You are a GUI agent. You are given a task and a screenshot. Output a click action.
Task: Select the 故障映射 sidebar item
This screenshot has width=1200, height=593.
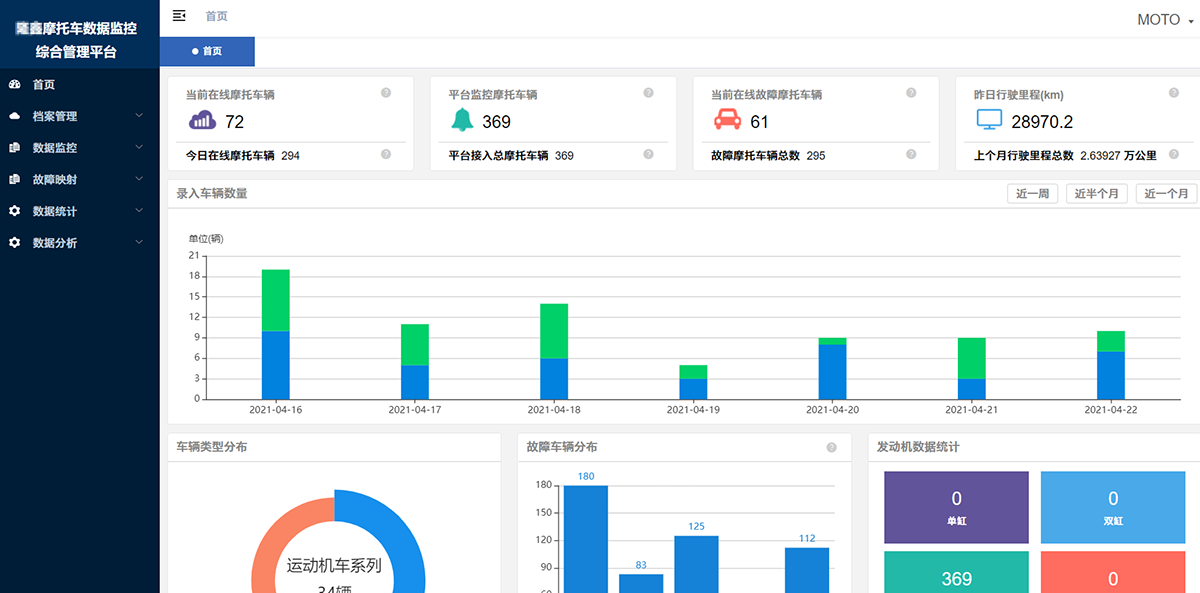[80, 180]
